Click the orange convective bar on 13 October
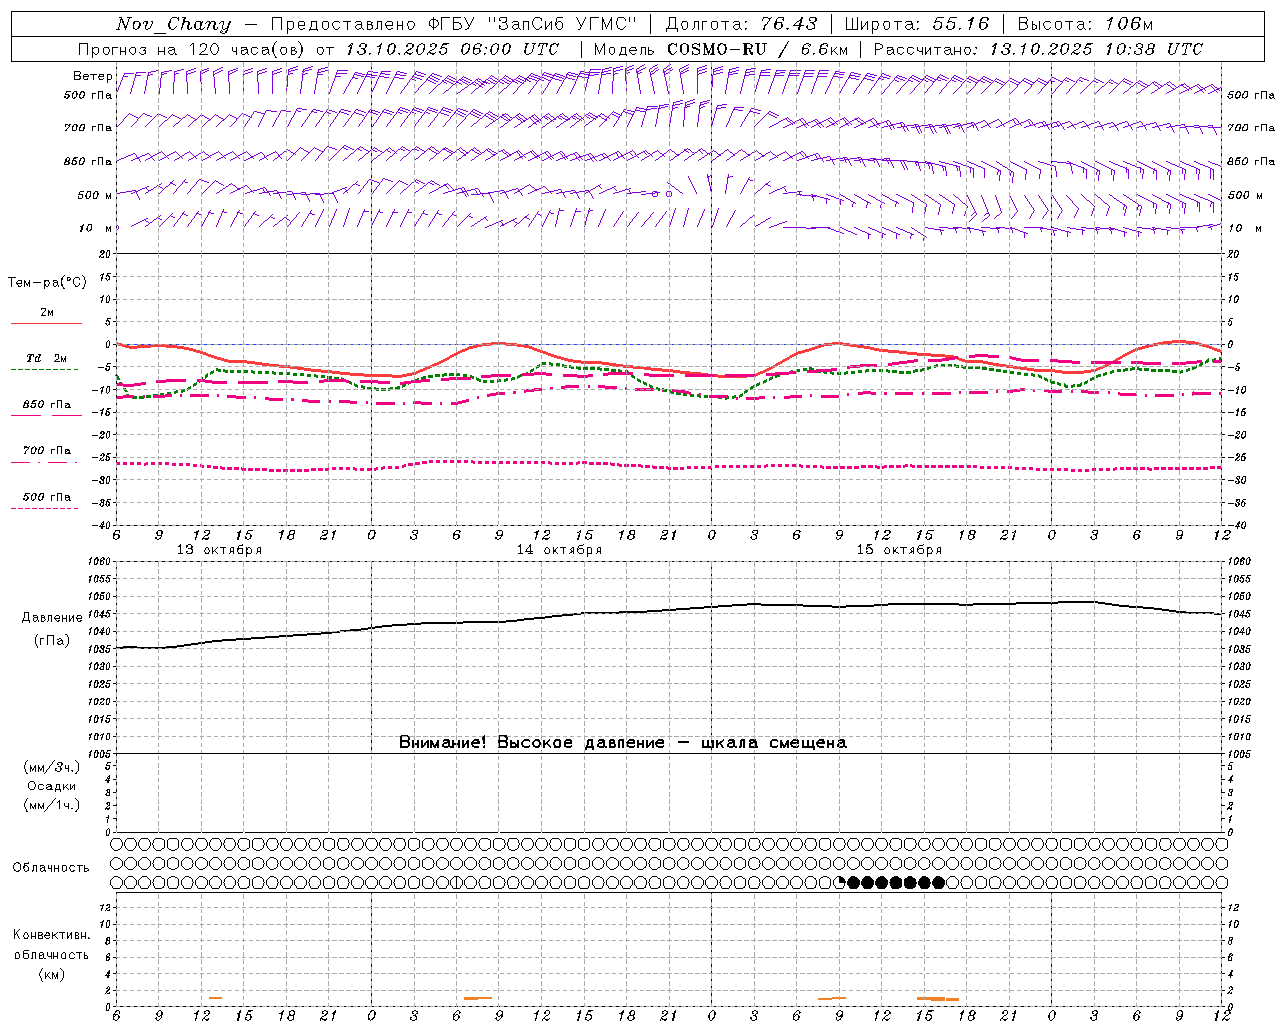1280x1024 pixels. [x=215, y=998]
